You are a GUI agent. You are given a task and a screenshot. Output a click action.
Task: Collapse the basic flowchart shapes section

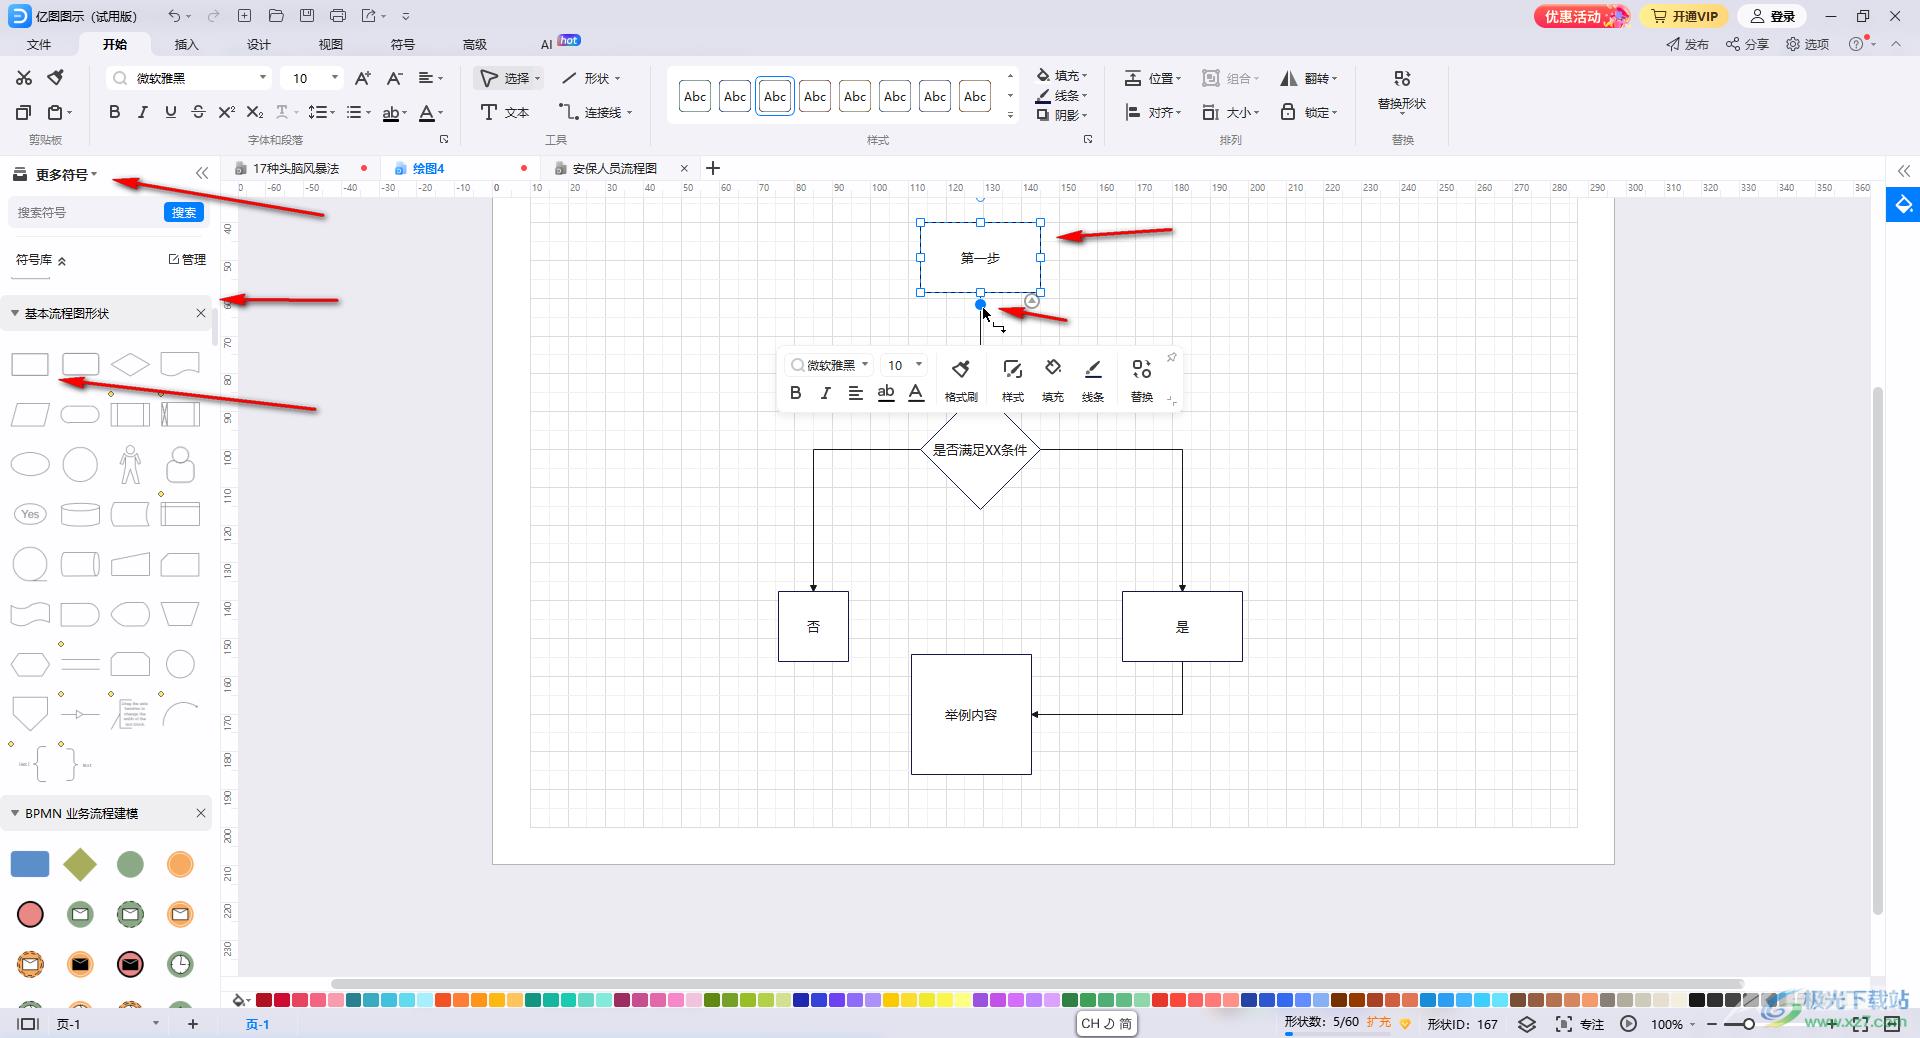click(15, 313)
